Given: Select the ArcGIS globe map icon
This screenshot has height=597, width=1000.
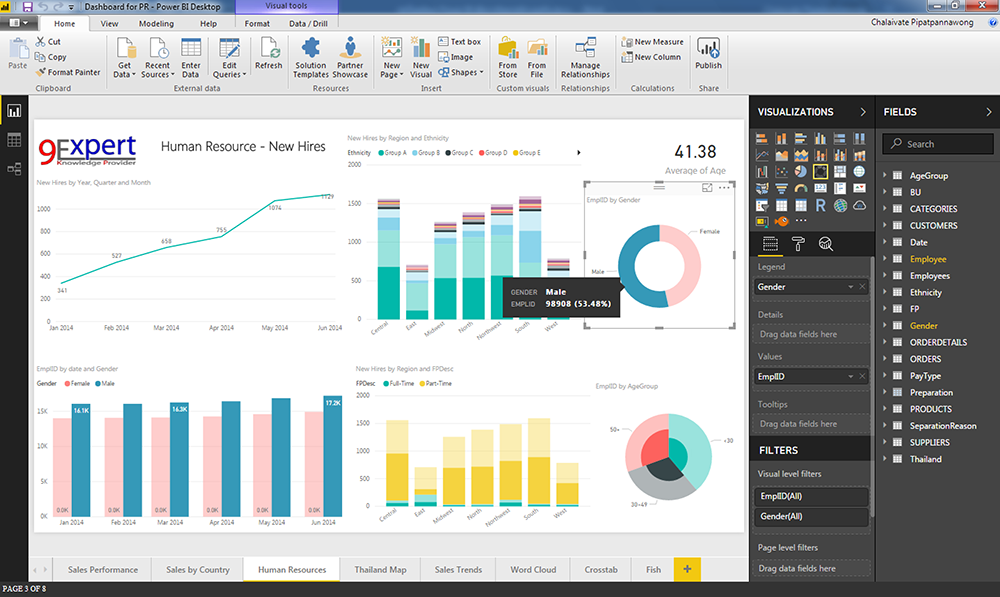Looking at the screenshot, I should [x=841, y=205].
